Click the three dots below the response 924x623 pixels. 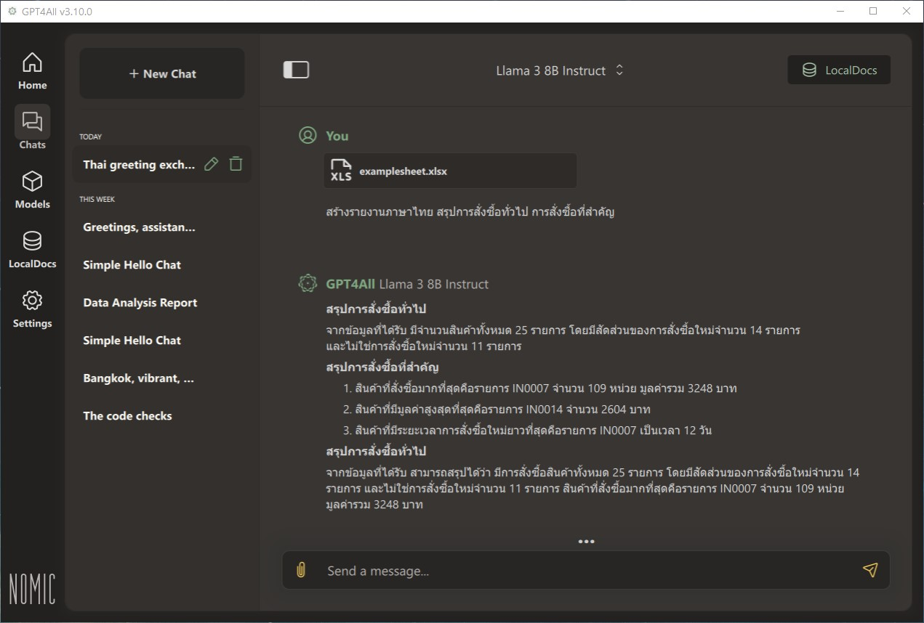coord(586,541)
